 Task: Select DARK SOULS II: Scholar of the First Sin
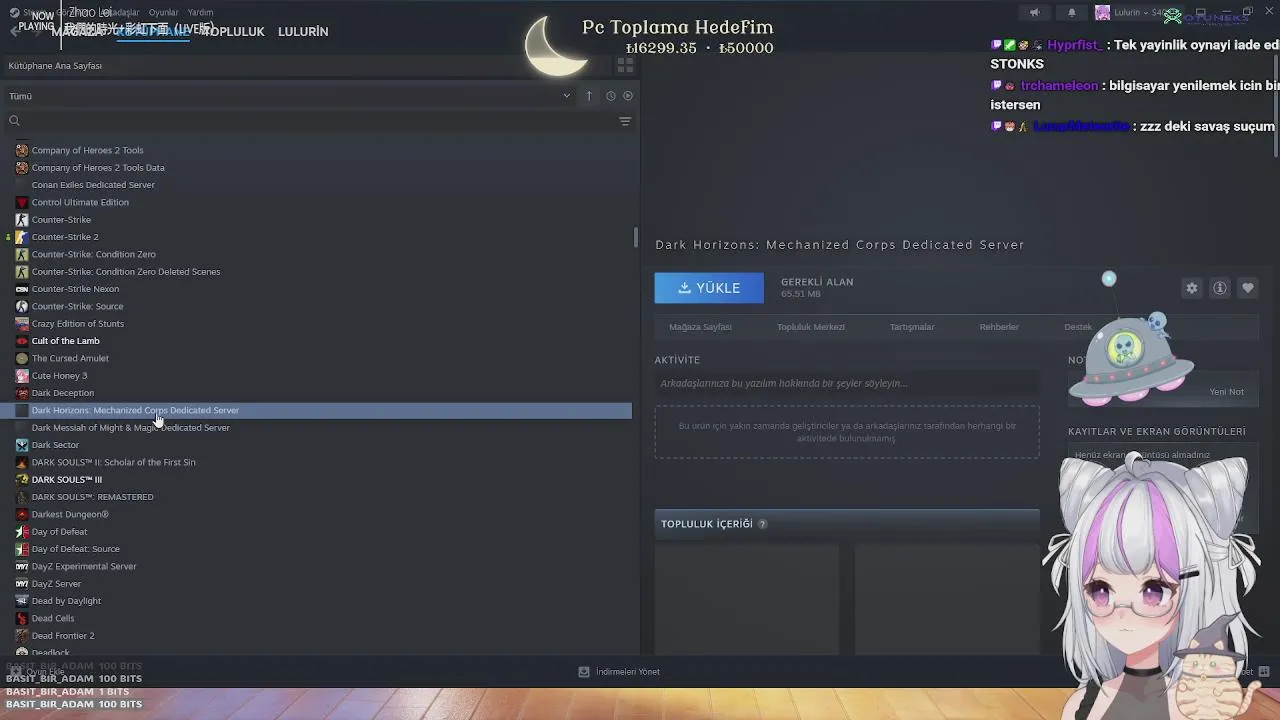point(114,462)
